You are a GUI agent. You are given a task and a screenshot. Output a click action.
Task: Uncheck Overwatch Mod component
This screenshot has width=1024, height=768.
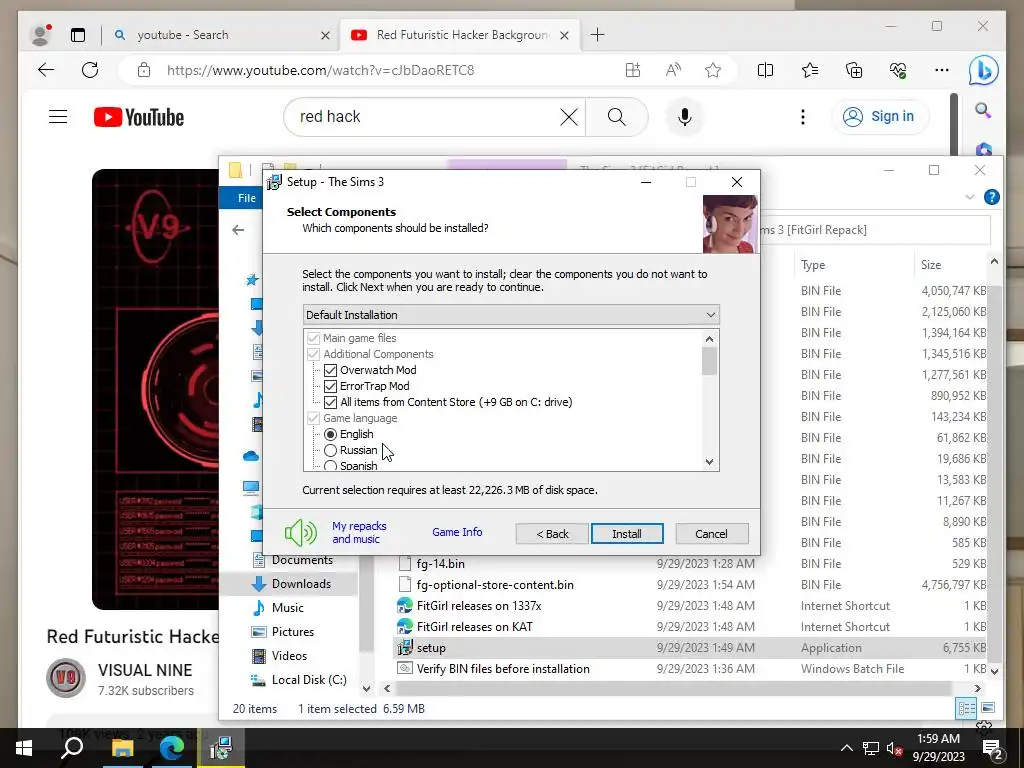click(x=330, y=370)
